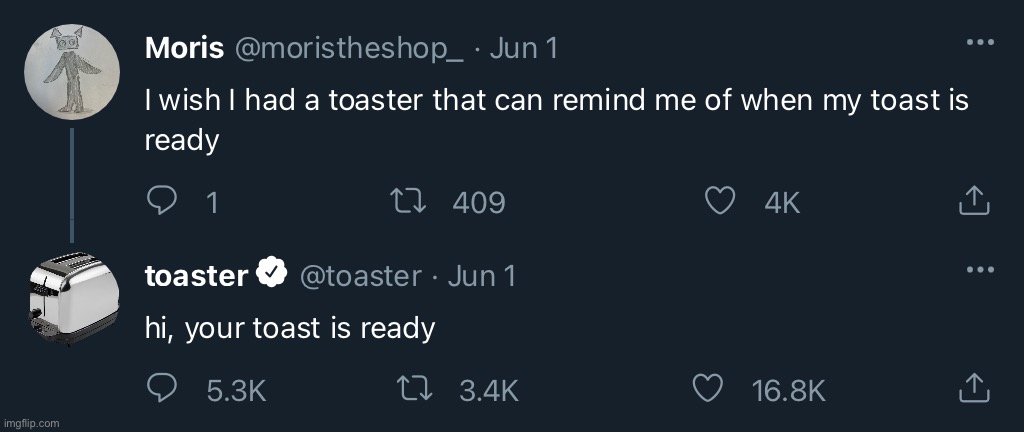Like the toaster's reply tweet
Image resolution: width=1024 pixels, height=432 pixels.
click(707, 390)
